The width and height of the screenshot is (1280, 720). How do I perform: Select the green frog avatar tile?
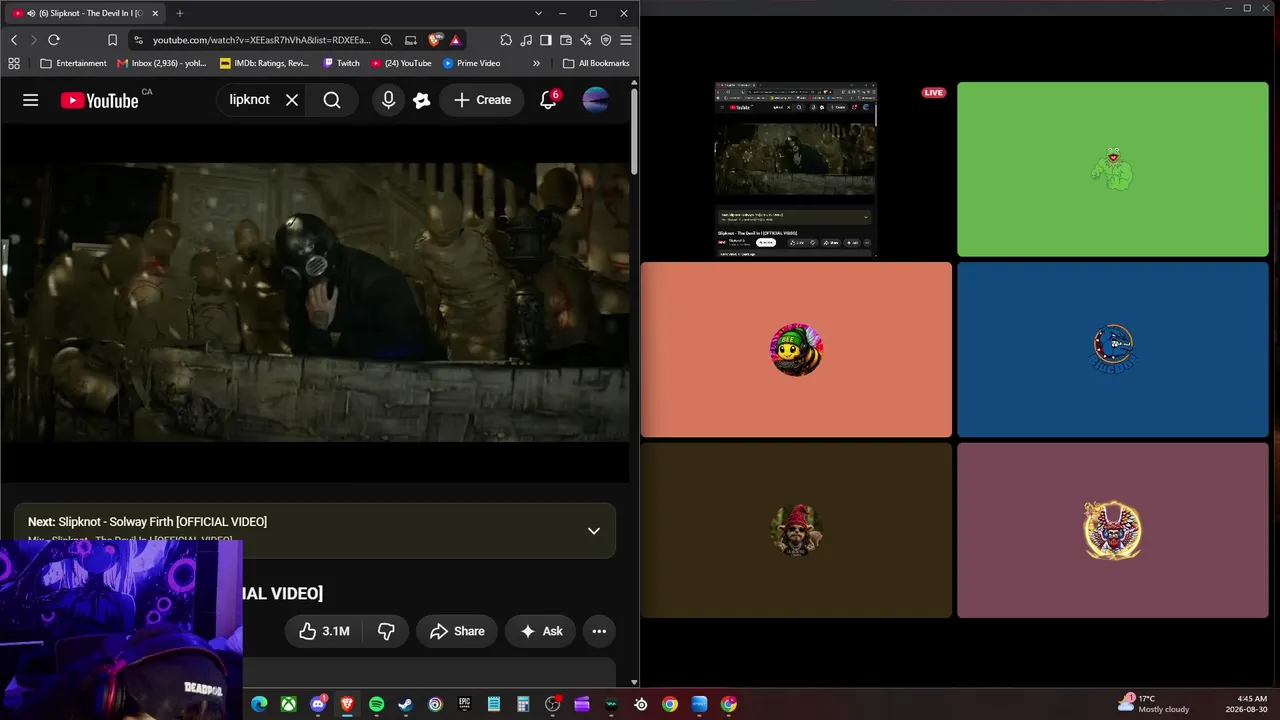click(1113, 170)
